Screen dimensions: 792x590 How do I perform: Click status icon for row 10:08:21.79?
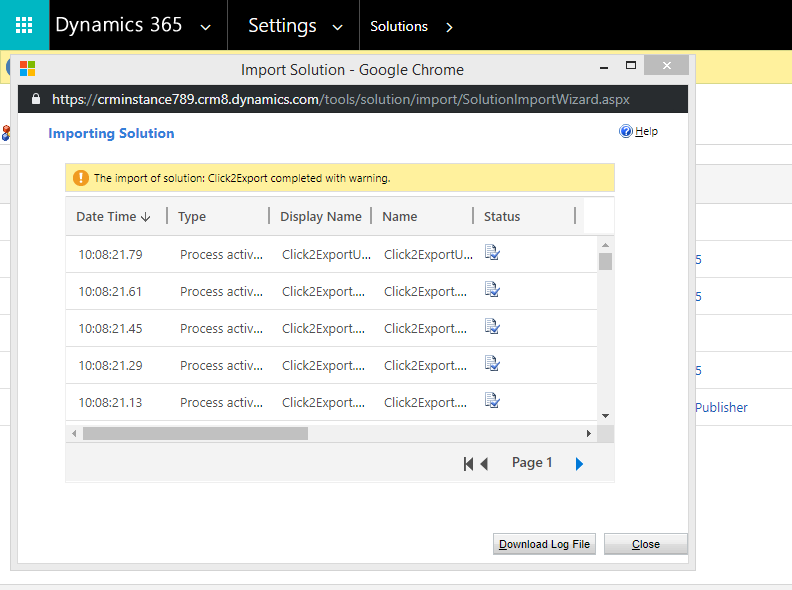coord(492,252)
